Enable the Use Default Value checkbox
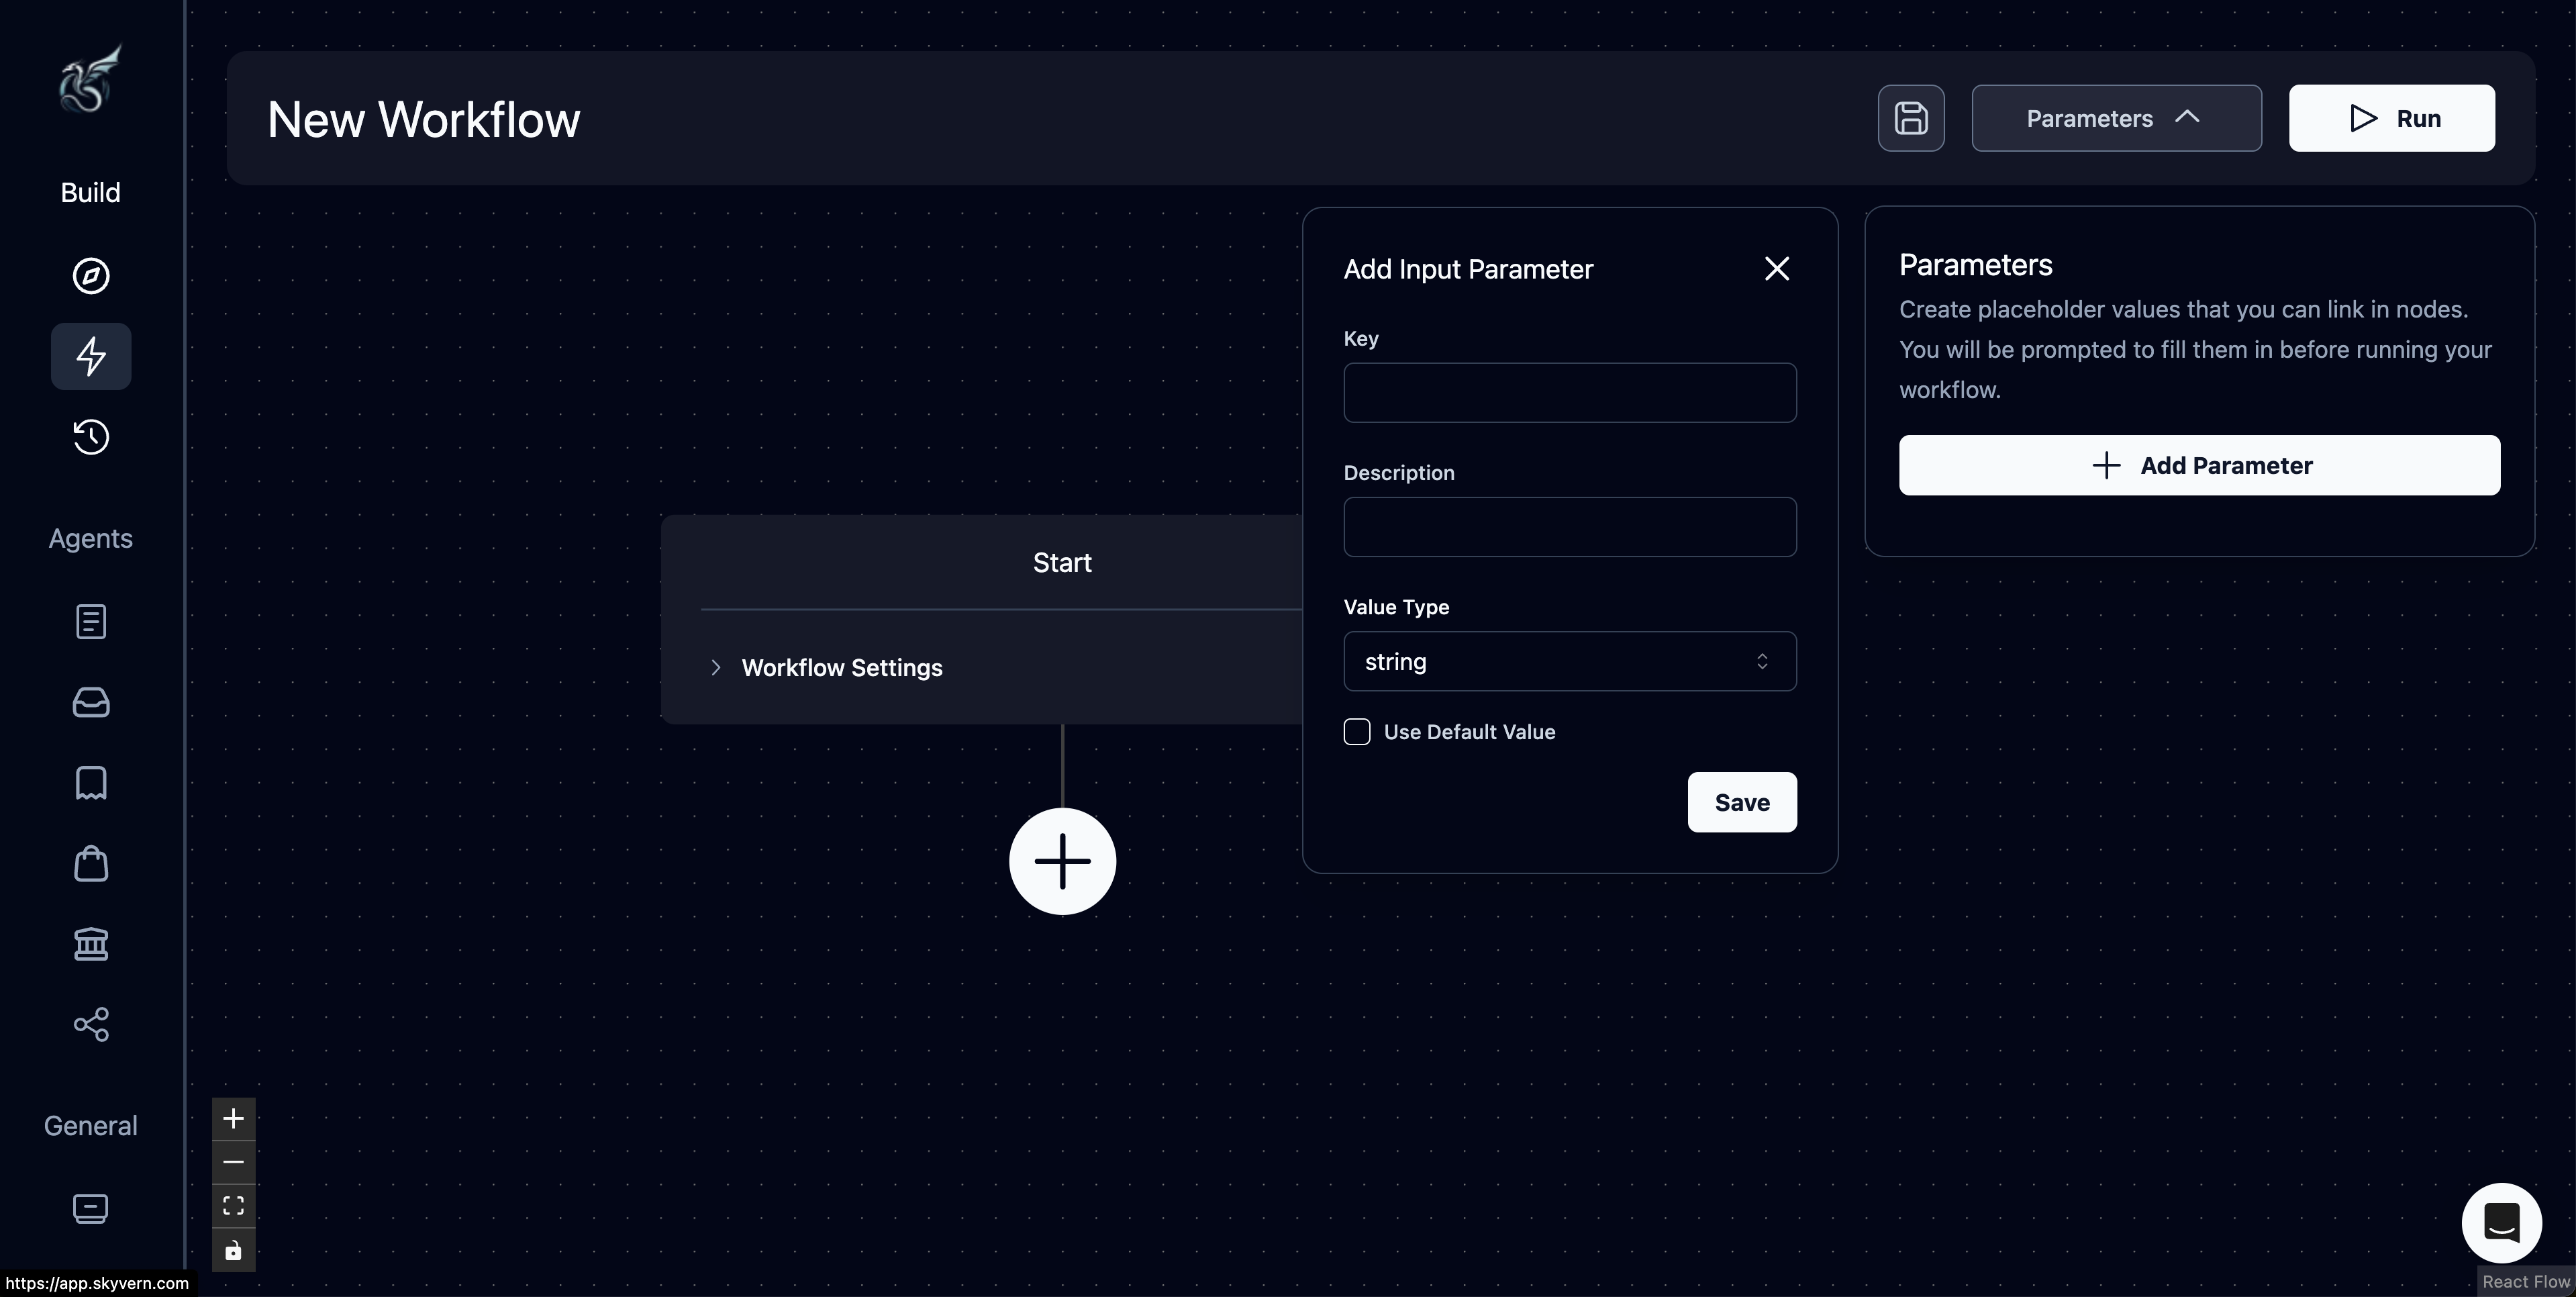Viewport: 2576px width, 1297px height. (1356, 731)
